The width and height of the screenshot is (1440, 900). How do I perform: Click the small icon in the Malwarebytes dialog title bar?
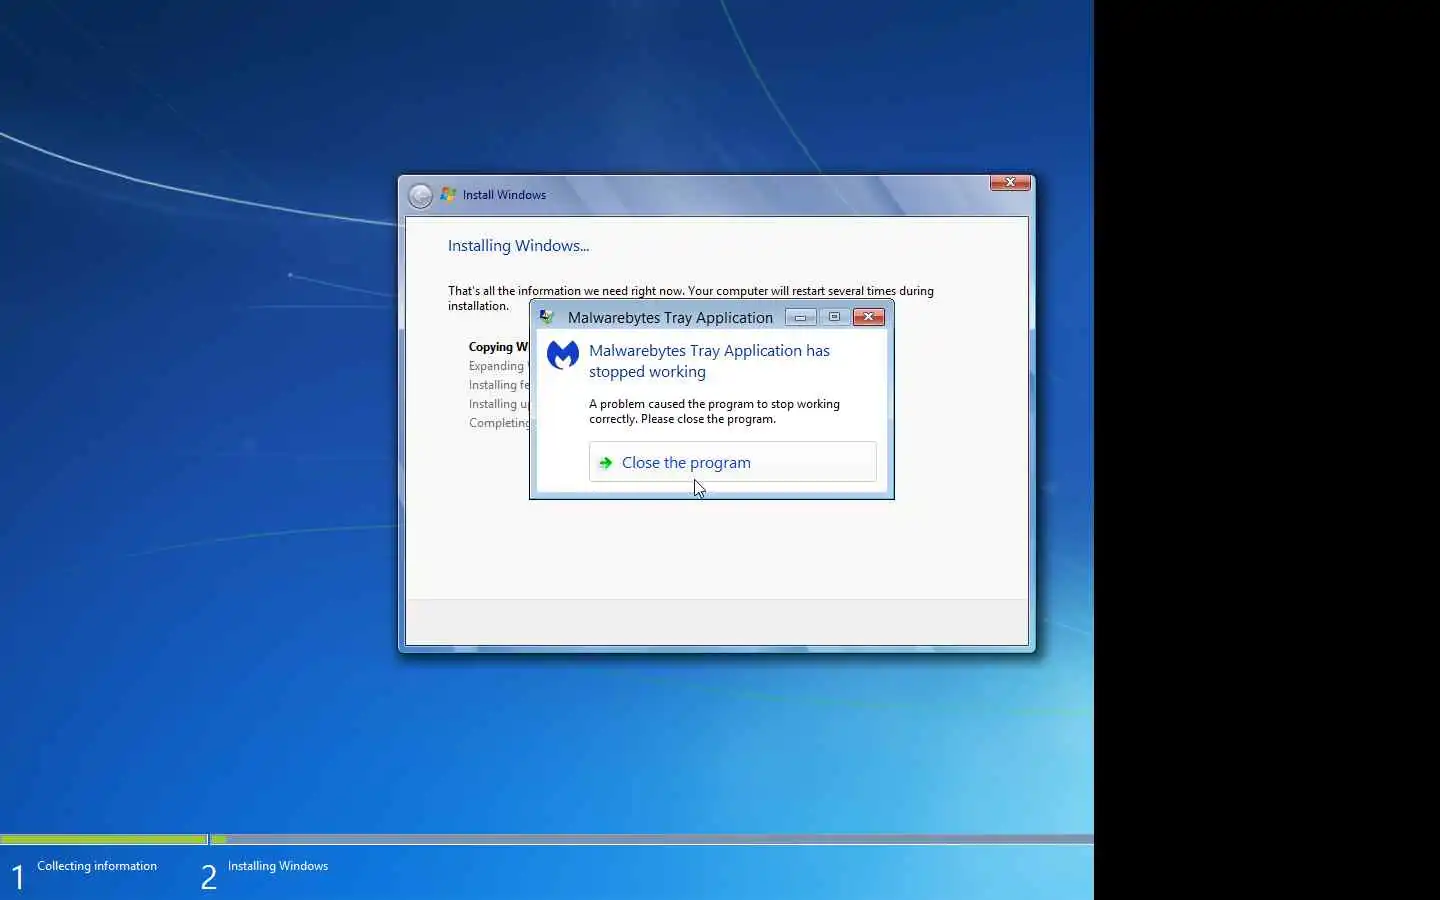[x=547, y=317]
